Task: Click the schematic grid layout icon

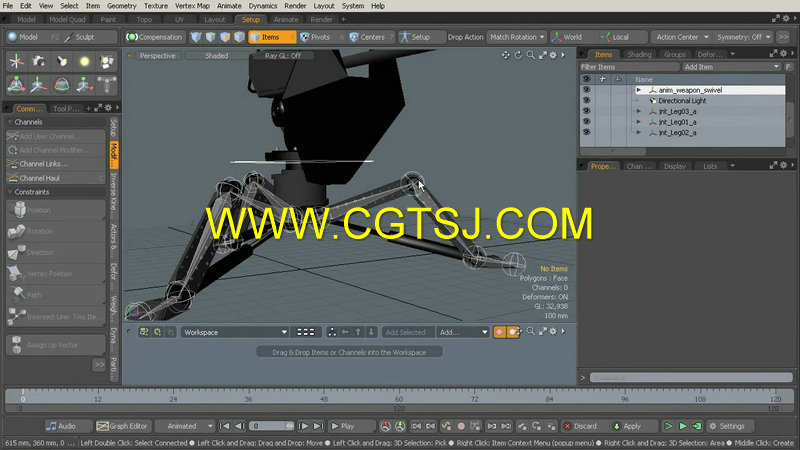Action: tap(306, 332)
